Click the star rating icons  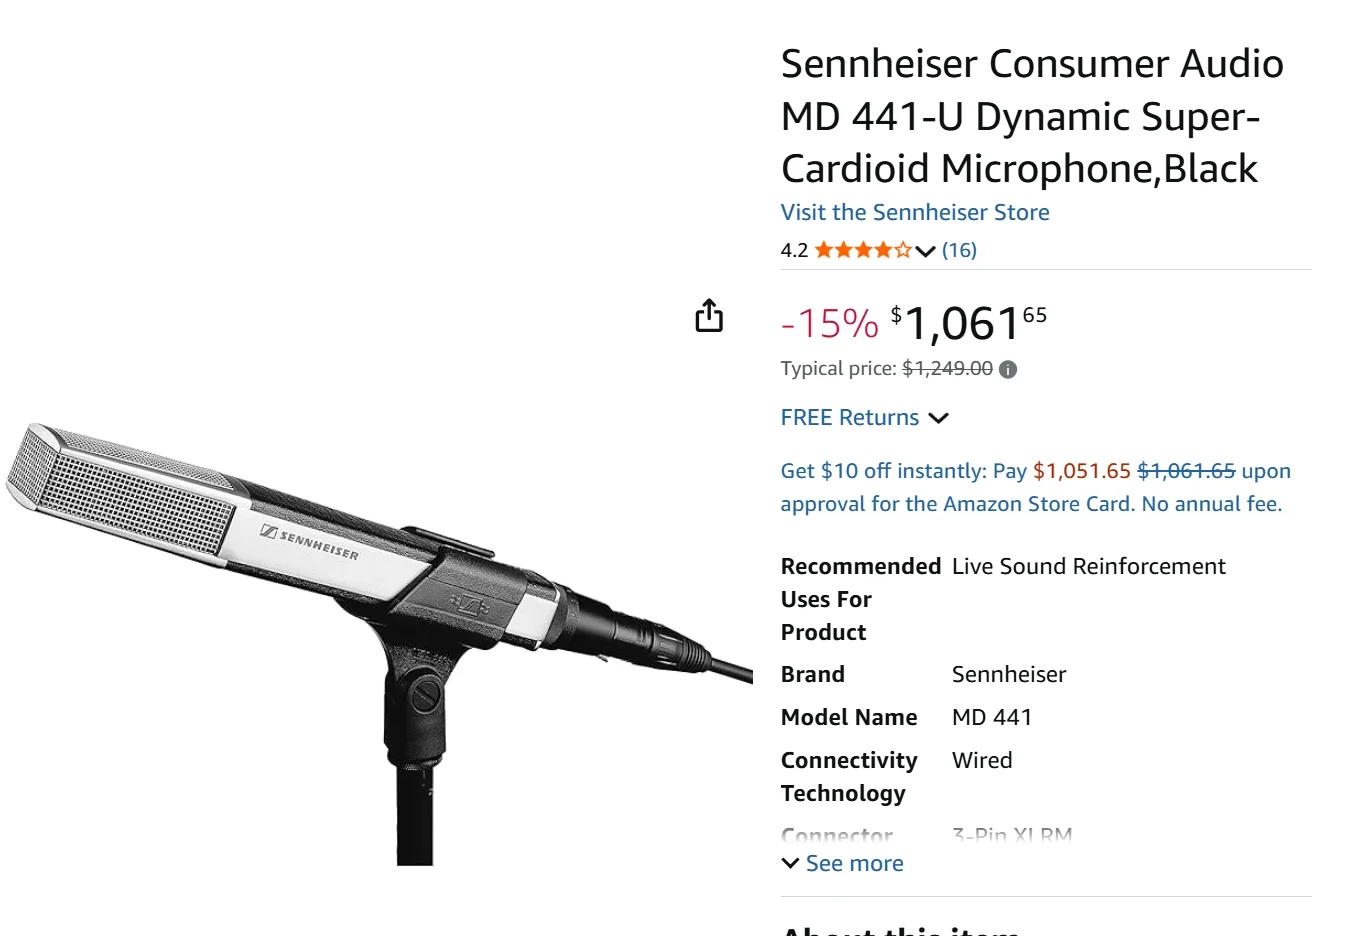pyautogui.click(x=862, y=250)
